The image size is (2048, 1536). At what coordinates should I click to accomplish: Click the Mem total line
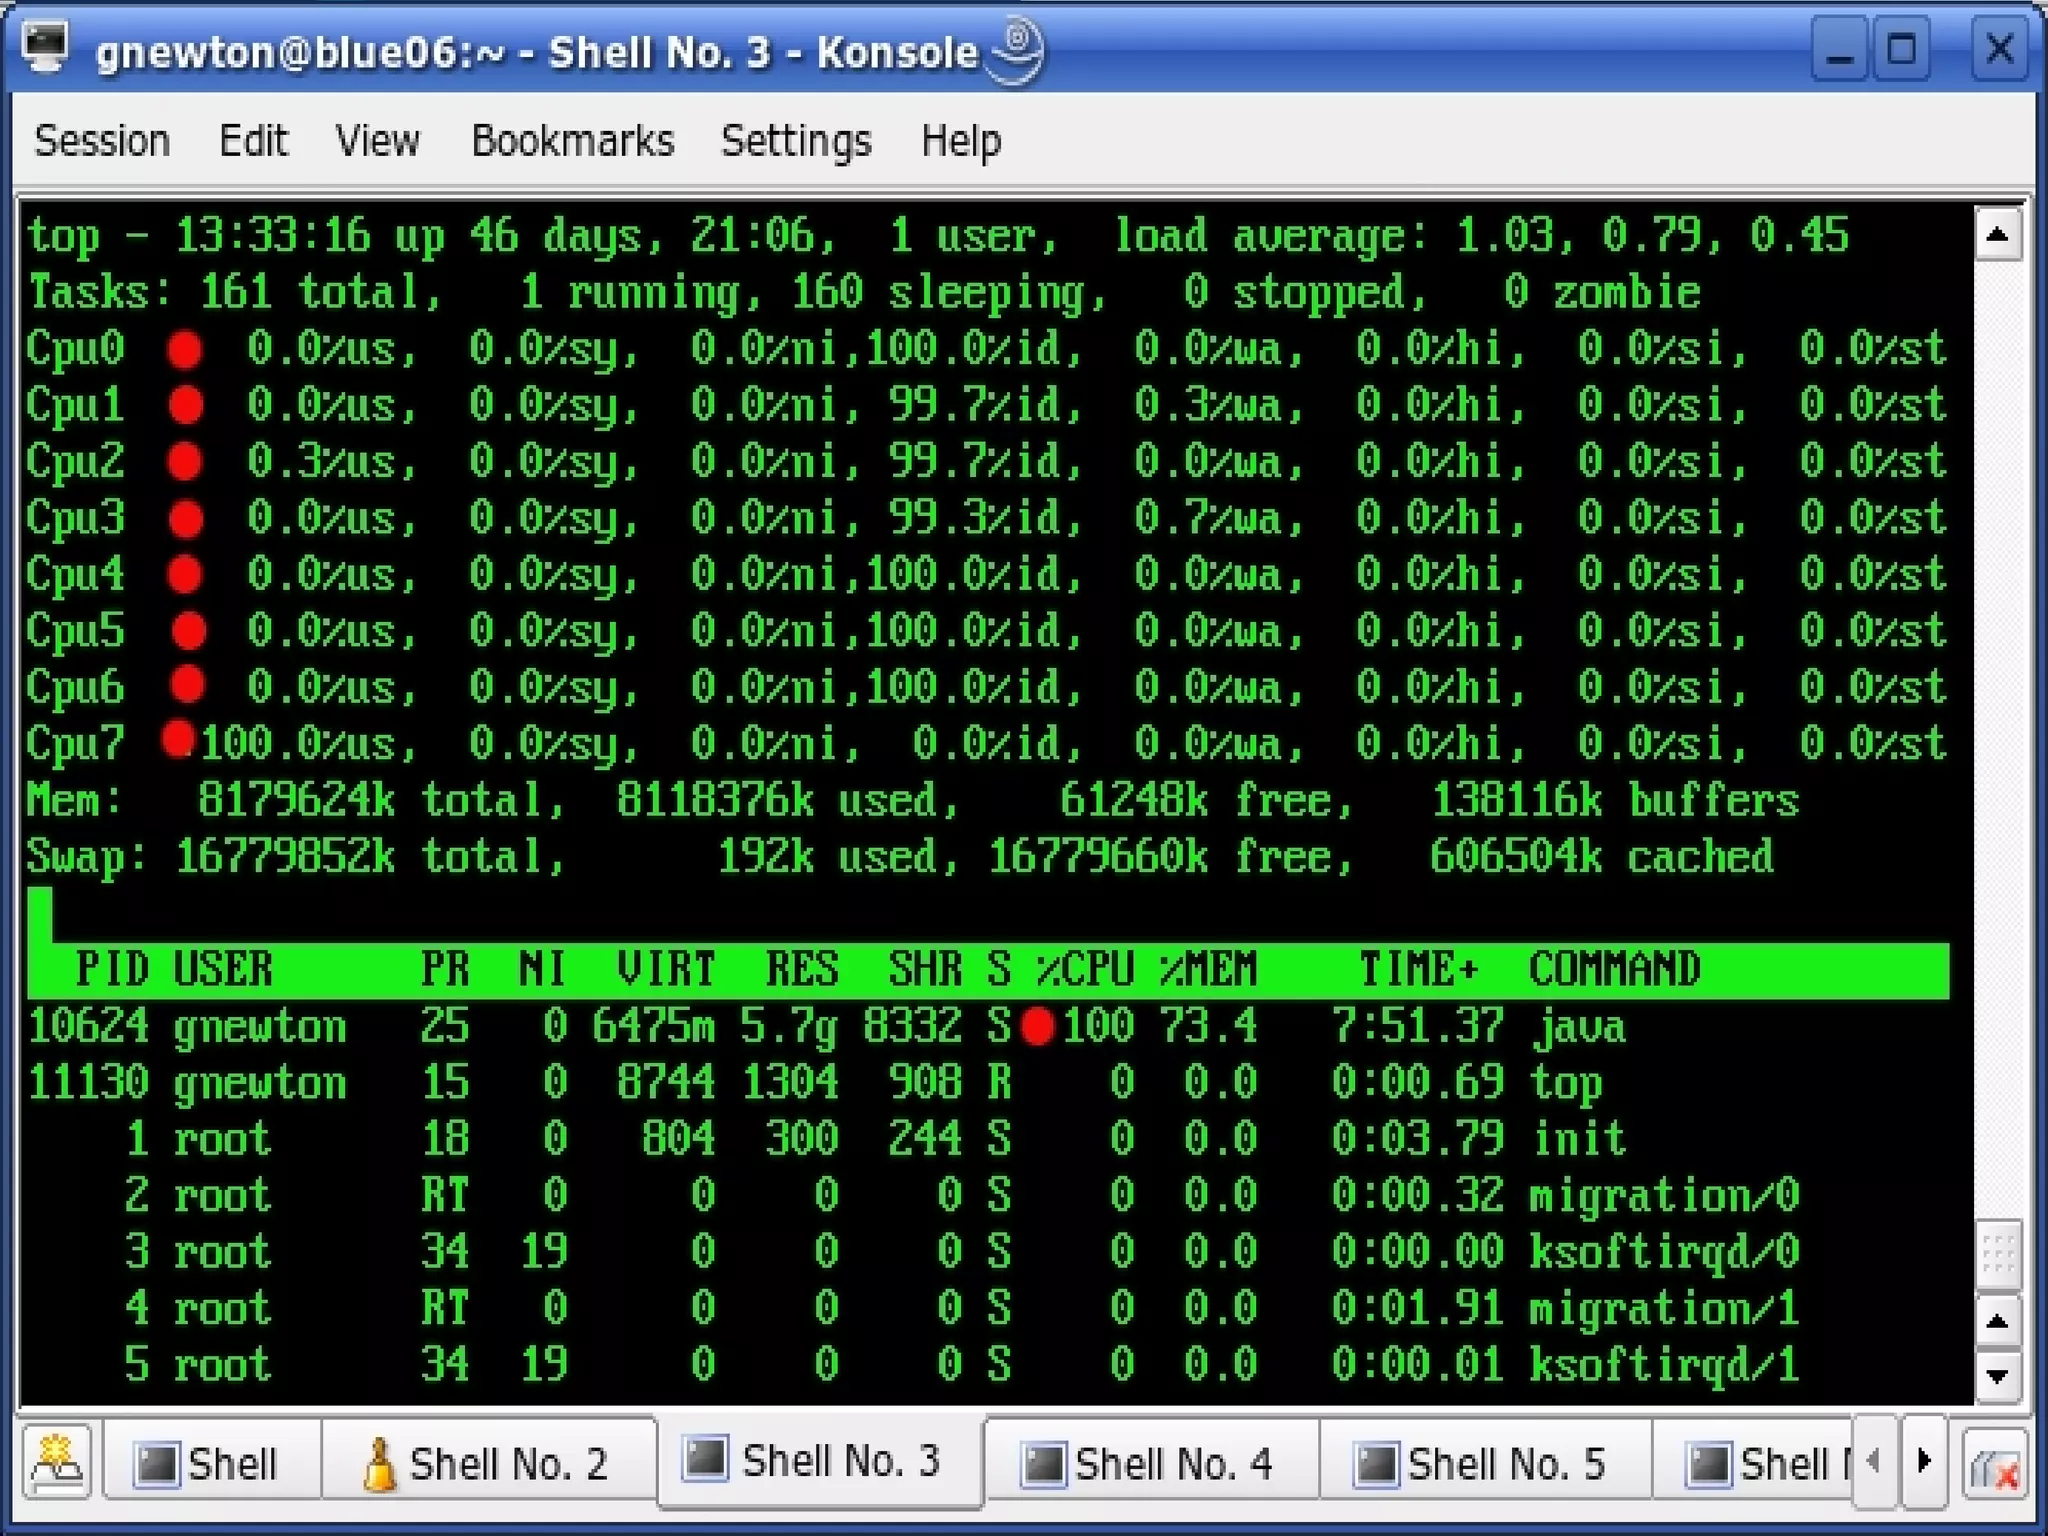912,800
